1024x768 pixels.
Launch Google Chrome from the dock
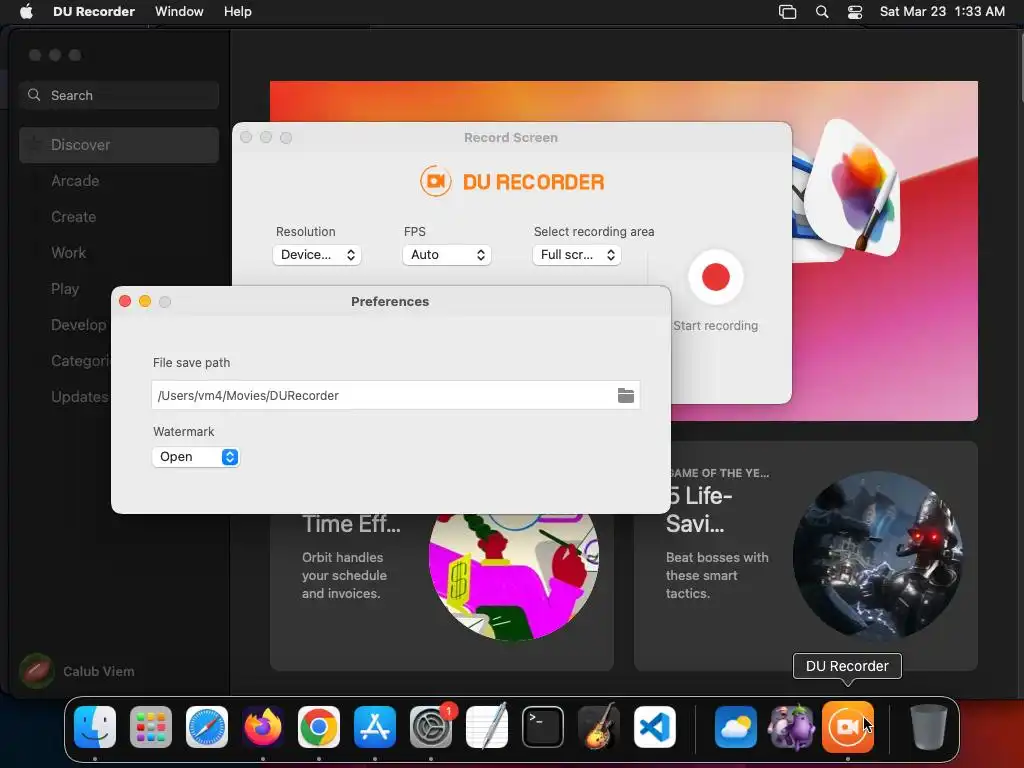[x=319, y=726]
